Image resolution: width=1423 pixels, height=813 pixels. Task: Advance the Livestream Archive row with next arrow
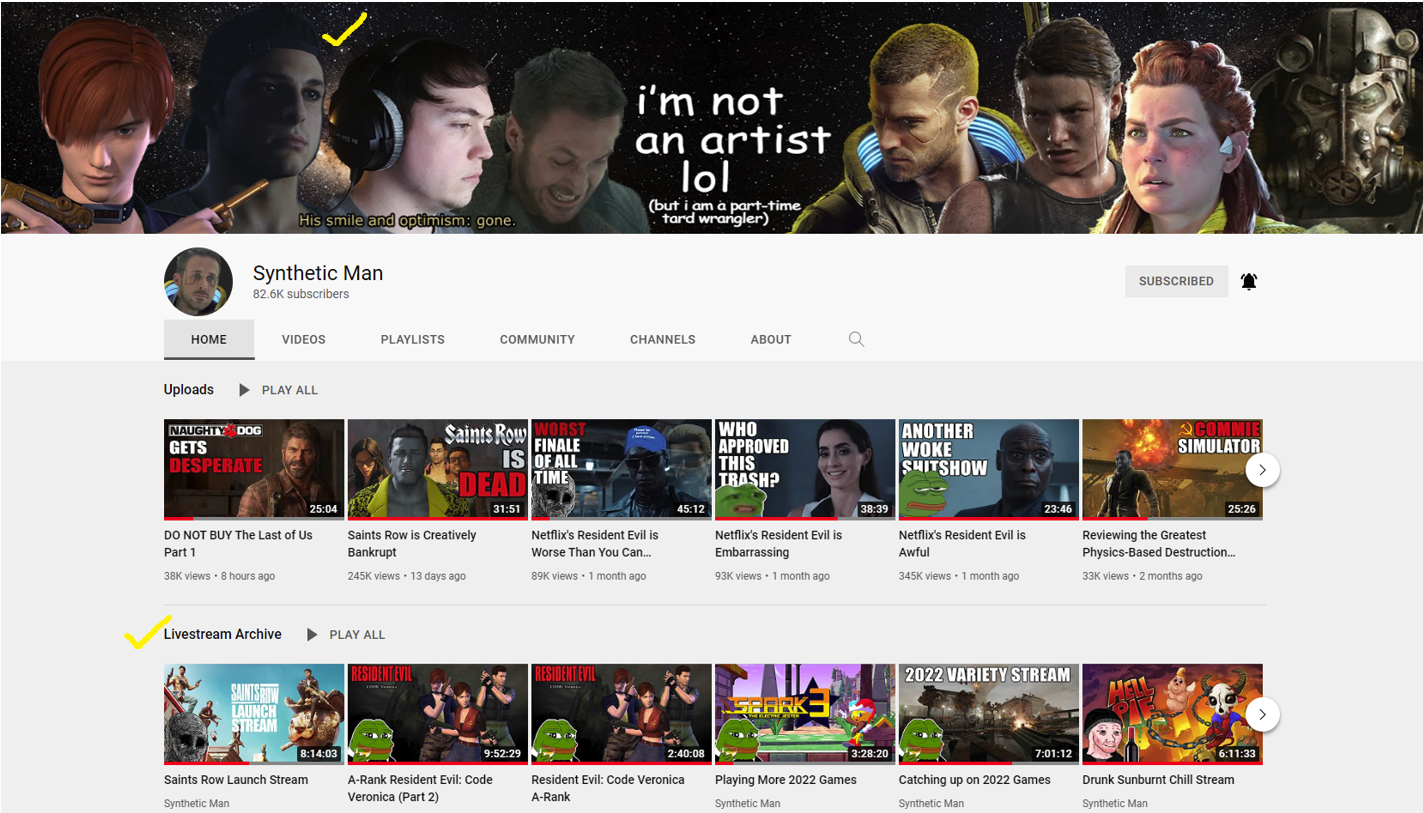point(1262,714)
